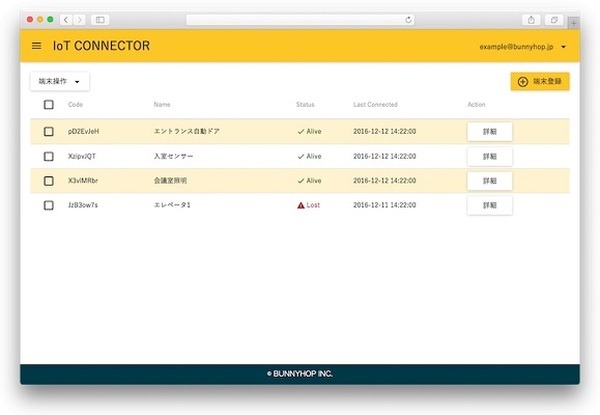Open the example@bunnyhop.jp account menu
600x415 pixels.
(523, 47)
